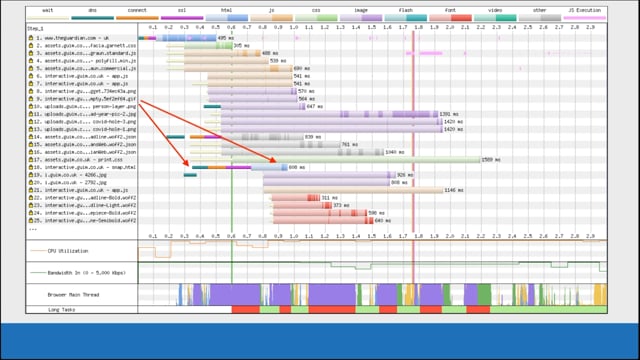Click the lock icon beside polyfill.min.js request
640x360 pixels.
pos(31,61)
